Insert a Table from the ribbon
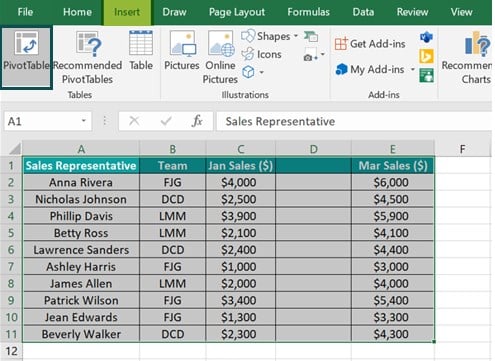495x361 pixels. [141, 50]
